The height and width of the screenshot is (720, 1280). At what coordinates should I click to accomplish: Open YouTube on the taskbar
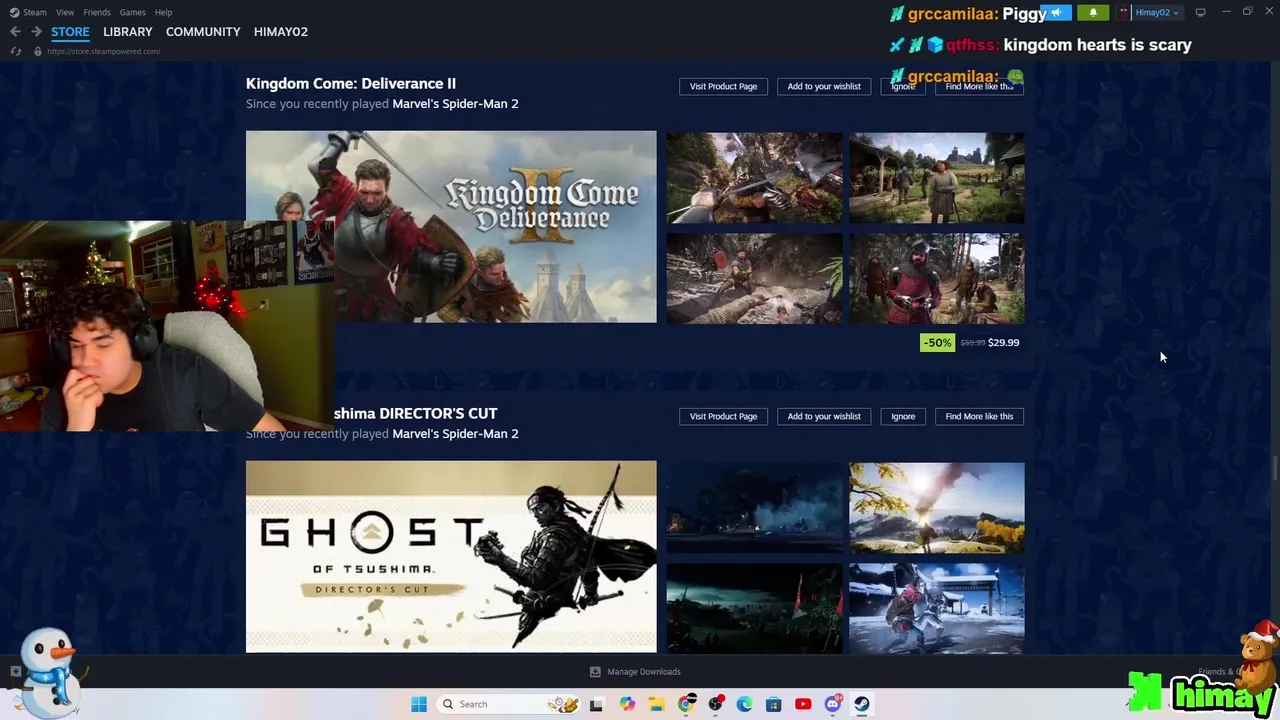(803, 704)
